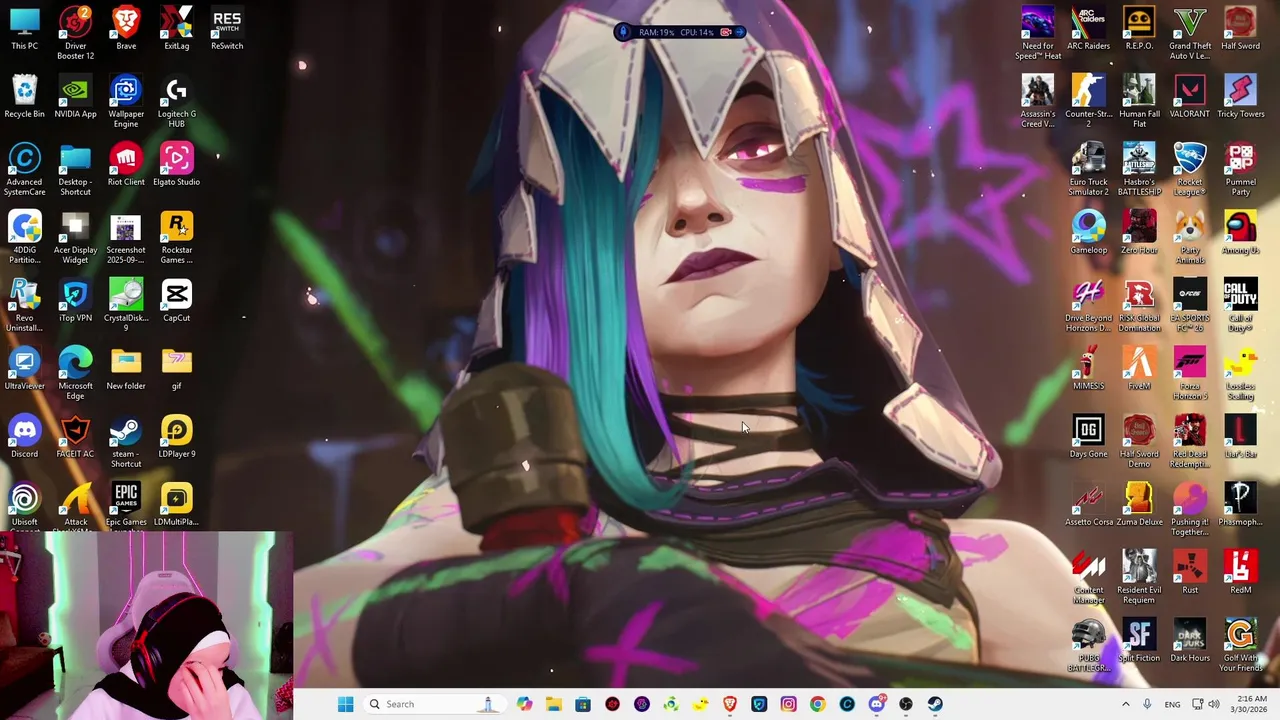
Task: Open Microsoft Store from the taskbar
Action: coord(583,704)
